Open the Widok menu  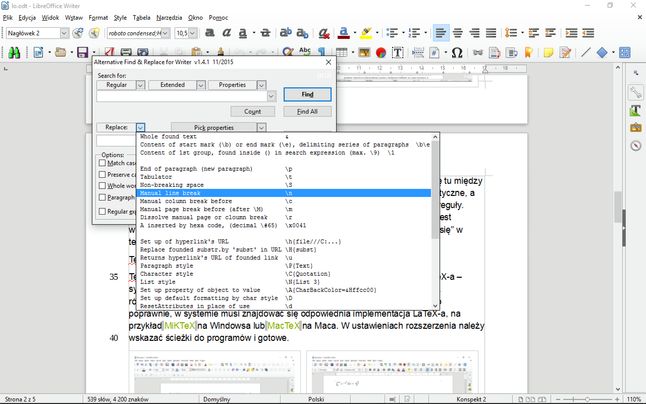(x=50, y=18)
